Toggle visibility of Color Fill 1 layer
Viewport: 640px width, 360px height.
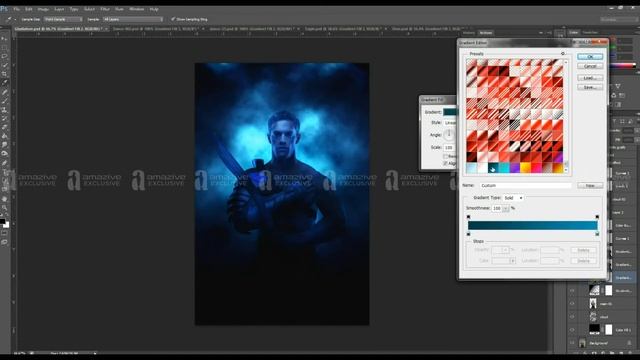[x=572, y=330]
